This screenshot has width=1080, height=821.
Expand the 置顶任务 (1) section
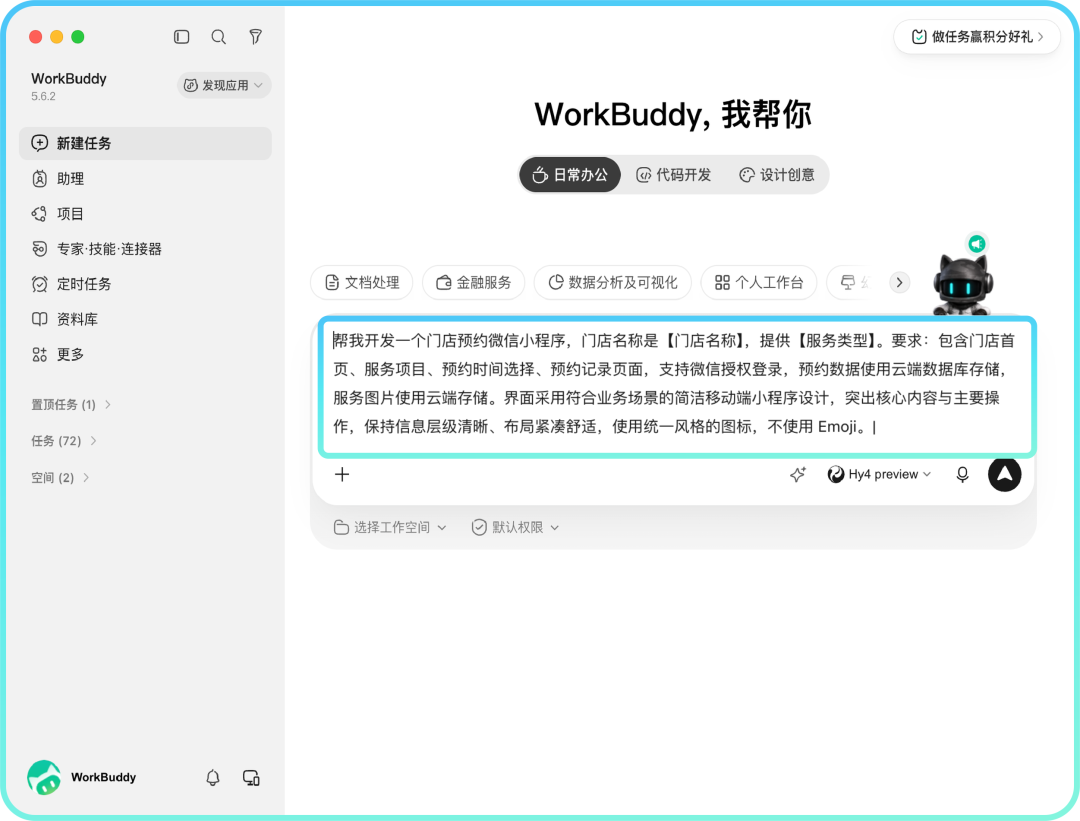point(71,404)
